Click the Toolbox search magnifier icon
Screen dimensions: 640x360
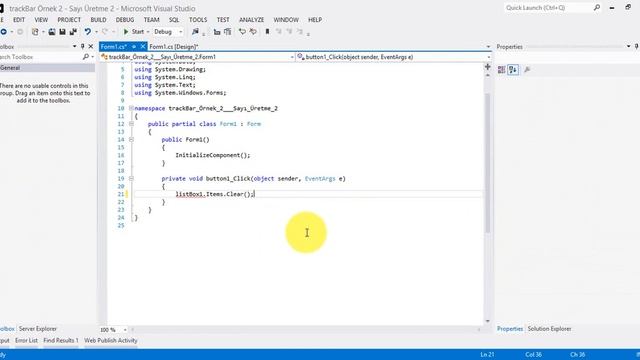[86, 57]
